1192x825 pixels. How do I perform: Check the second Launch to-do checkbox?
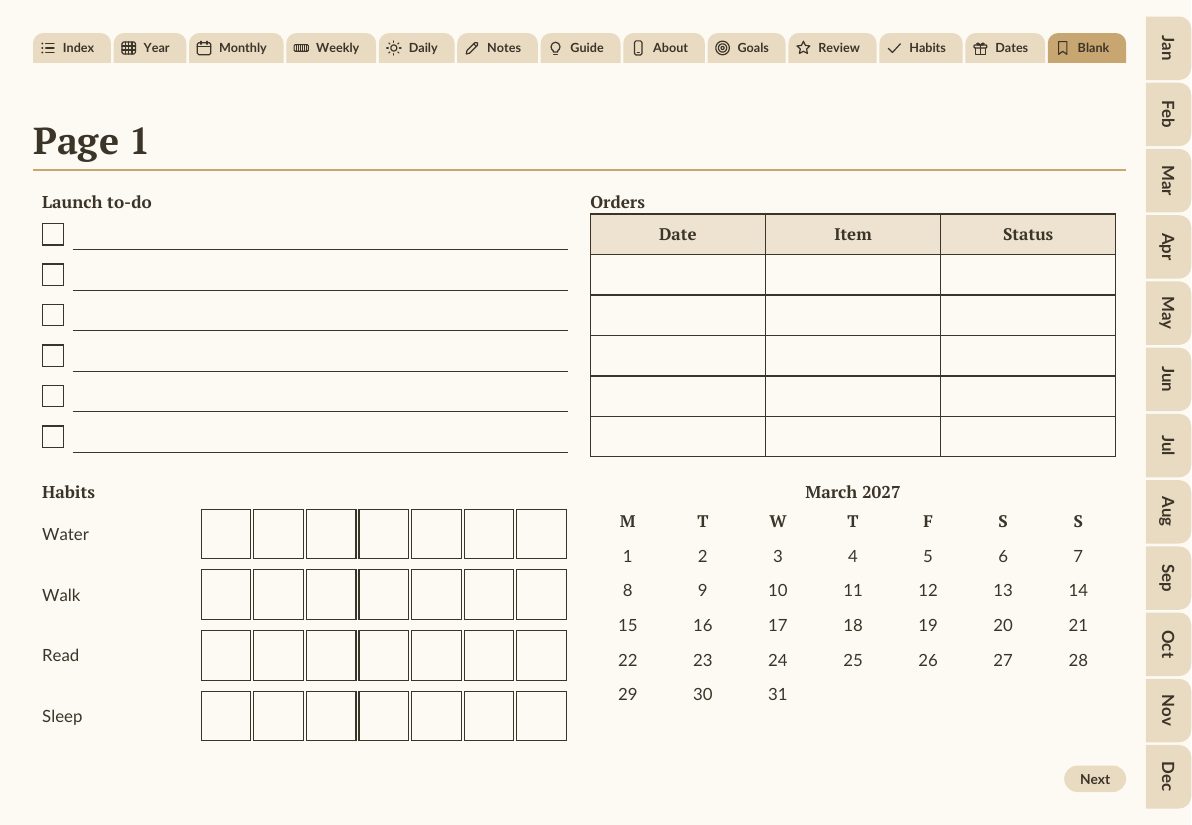pyautogui.click(x=53, y=274)
